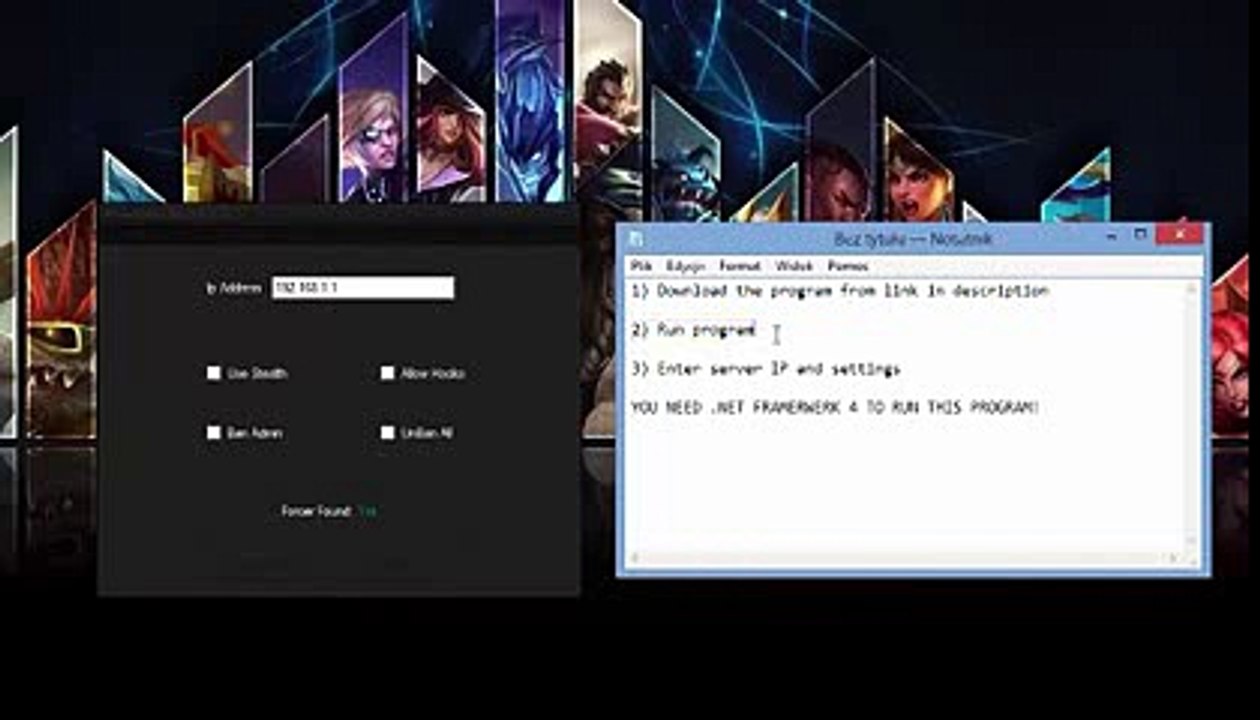This screenshot has height=720, width=1260.
Task: Close the Notatnik window
Action: 1180,235
